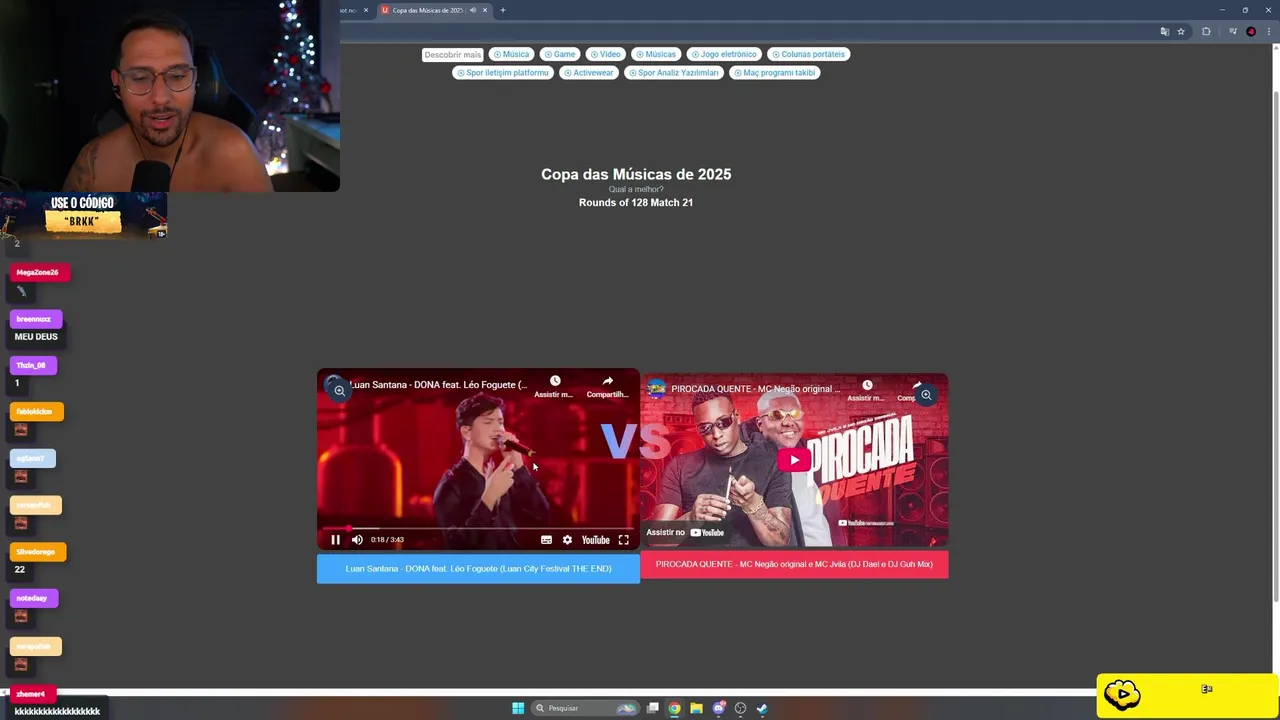Open the Windows Start menu

coord(518,708)
